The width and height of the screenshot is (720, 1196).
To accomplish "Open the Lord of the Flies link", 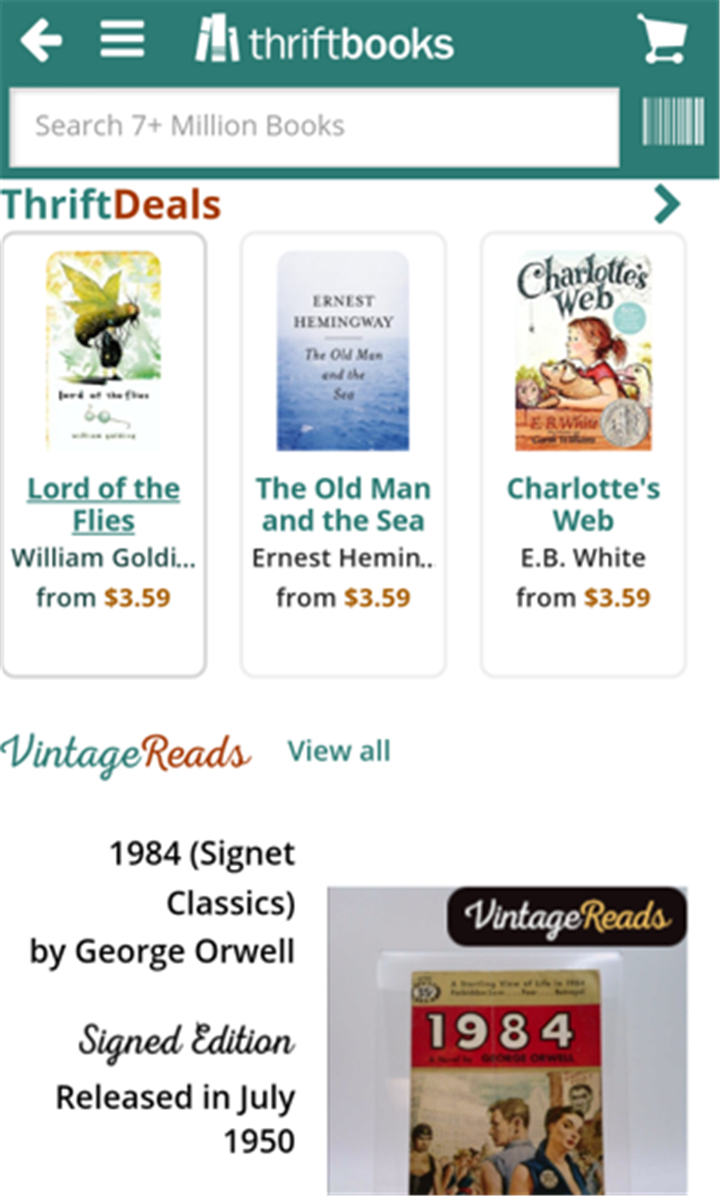I will (104, 504).
